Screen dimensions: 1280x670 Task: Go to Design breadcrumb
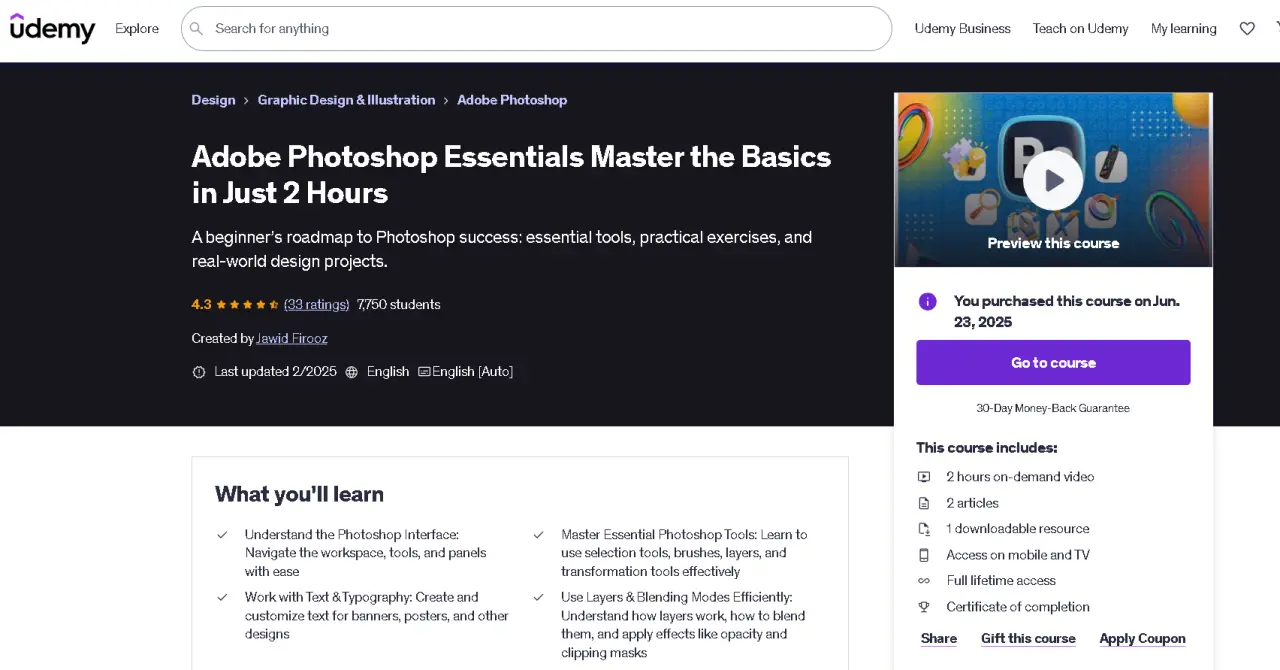coord(213,100)
